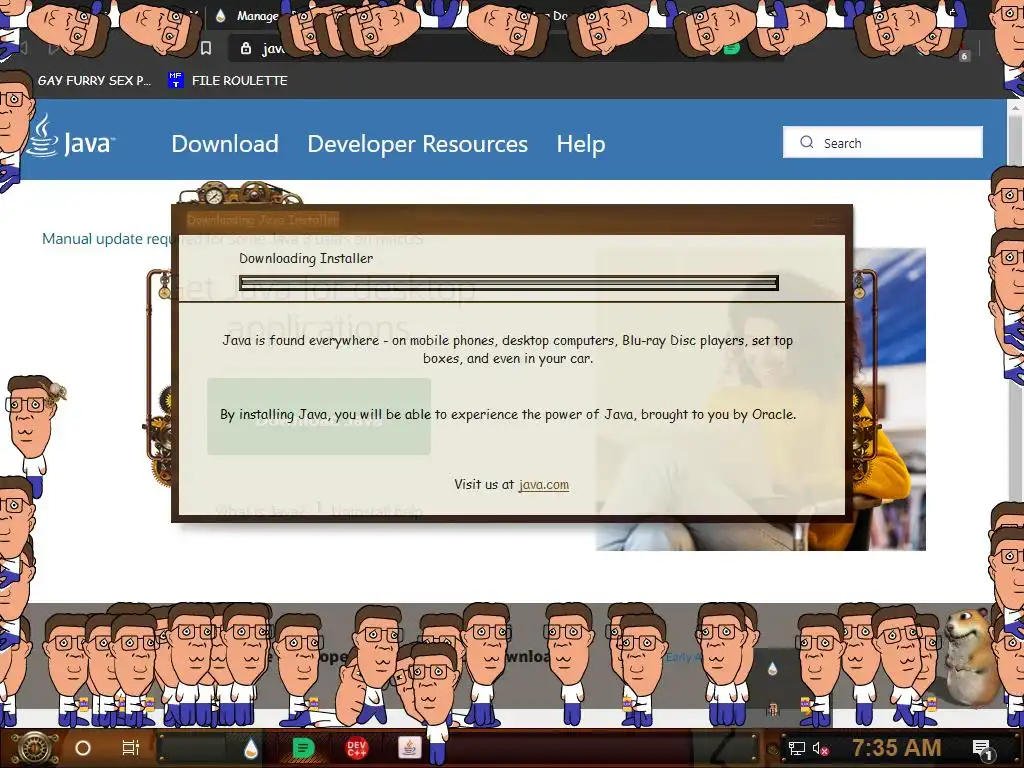Open the green chat-bubble taskbar app
The height and width of the screenshot is (768, 1024).
click(x=302, y=748)
